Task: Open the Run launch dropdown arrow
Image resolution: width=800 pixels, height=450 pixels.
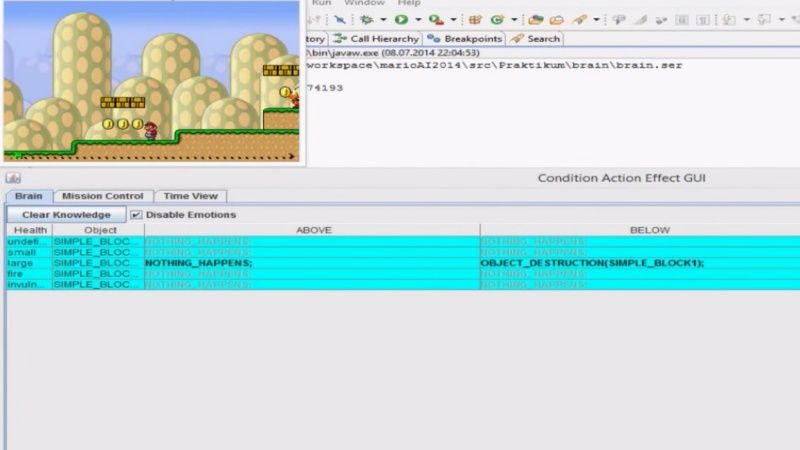Action: [418, 20]
